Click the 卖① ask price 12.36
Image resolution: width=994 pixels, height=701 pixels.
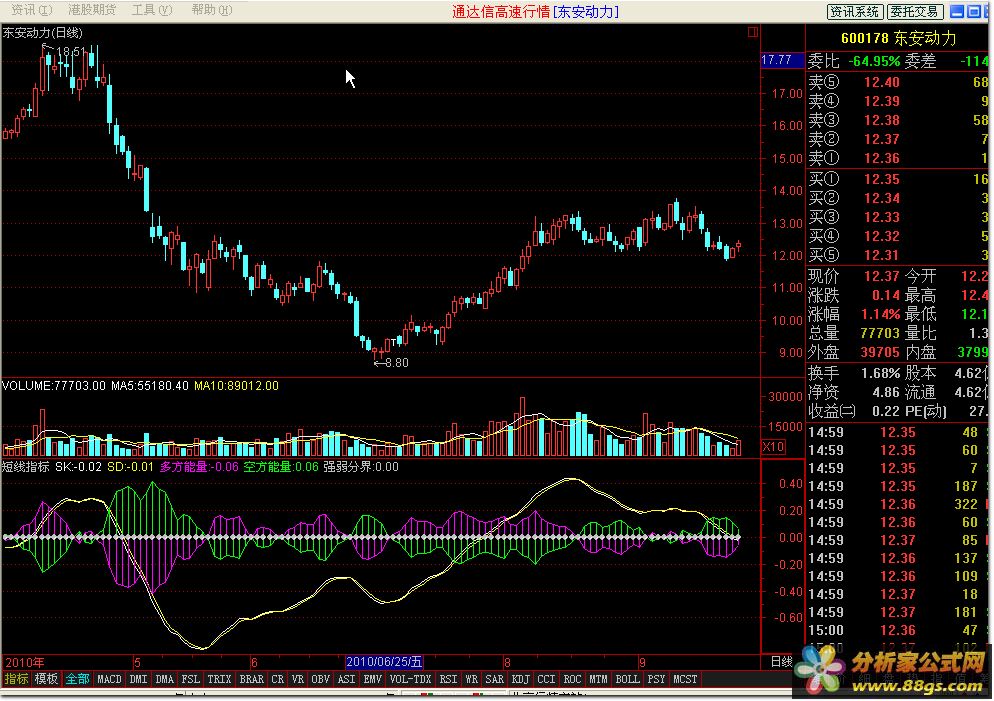click(881, 158)
